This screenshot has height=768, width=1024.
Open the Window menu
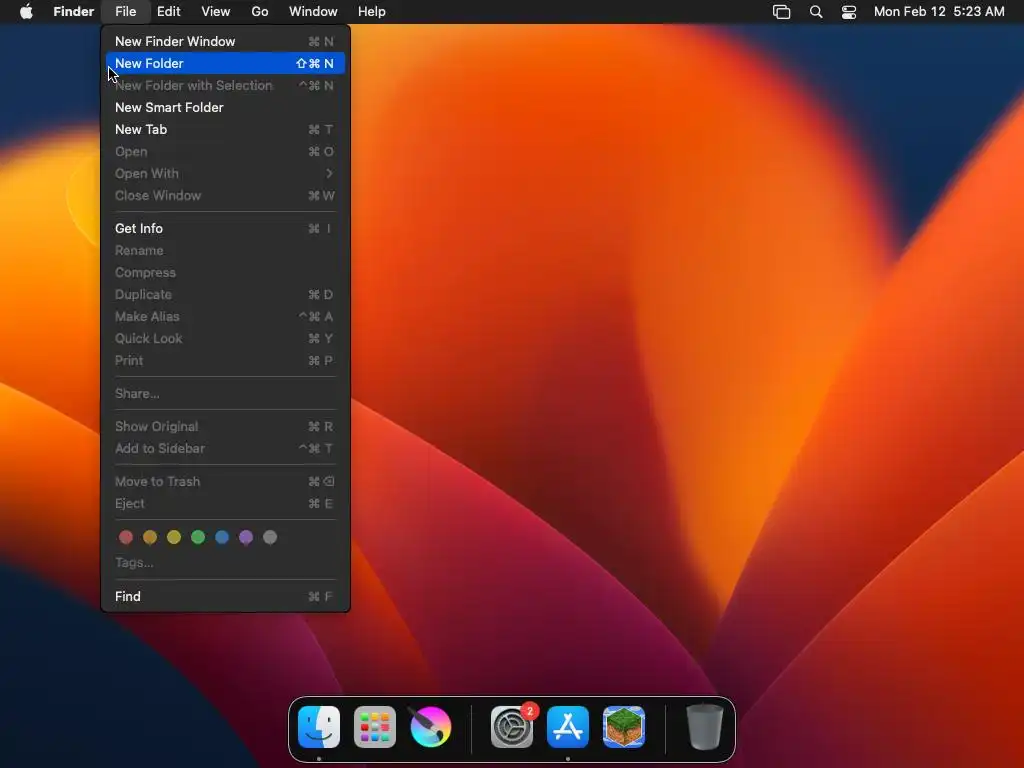point(313,11)
